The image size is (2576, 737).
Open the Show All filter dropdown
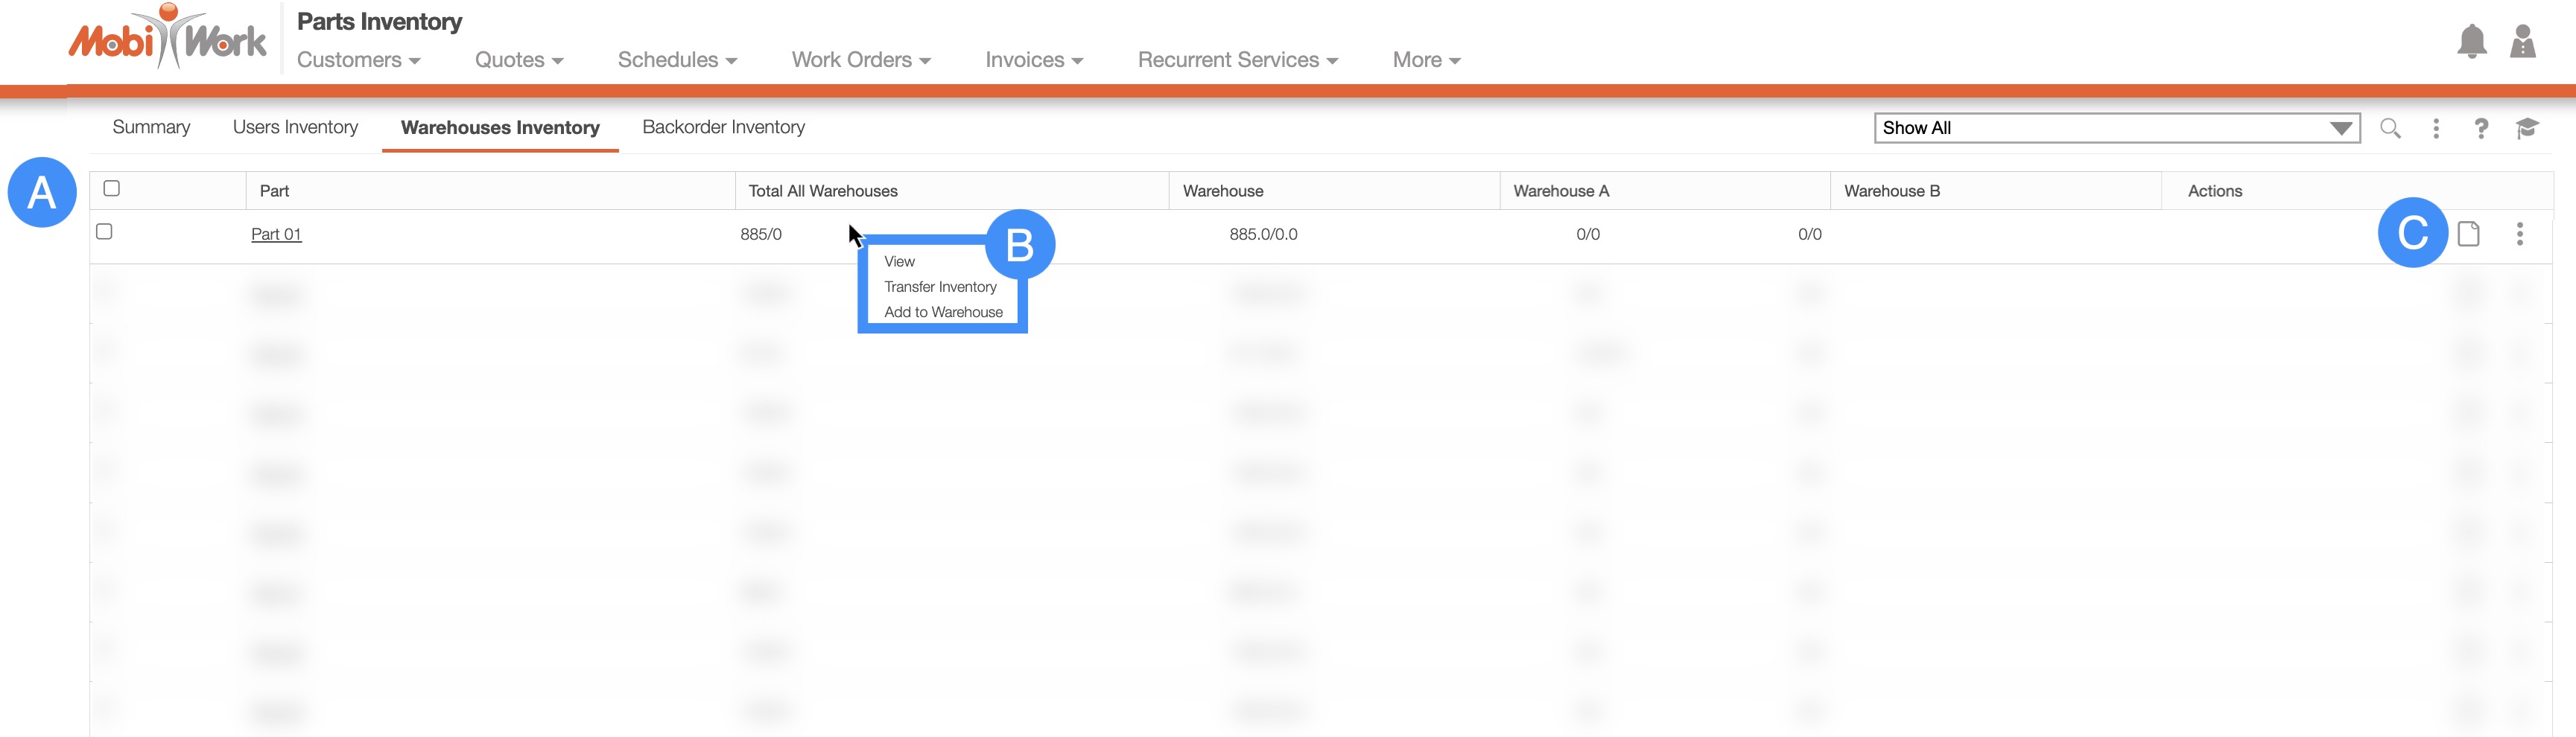(x=2116, y=128)
